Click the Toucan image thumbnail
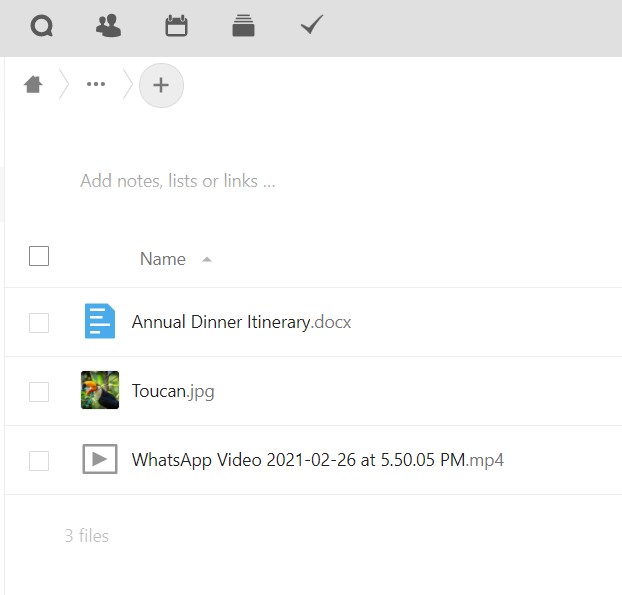This screenshot has width=622, height=595. coord(100,391)
